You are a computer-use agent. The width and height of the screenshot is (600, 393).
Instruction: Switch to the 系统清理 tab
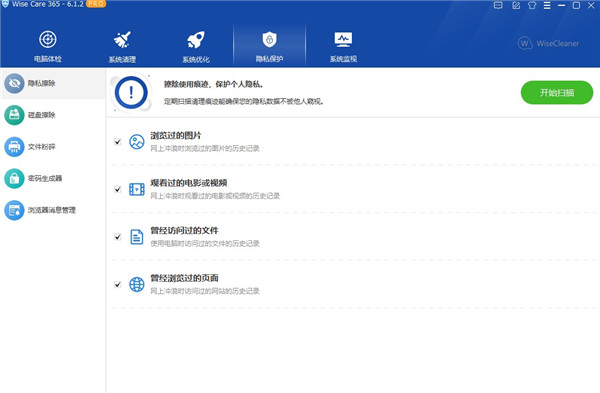click(122, 46)
